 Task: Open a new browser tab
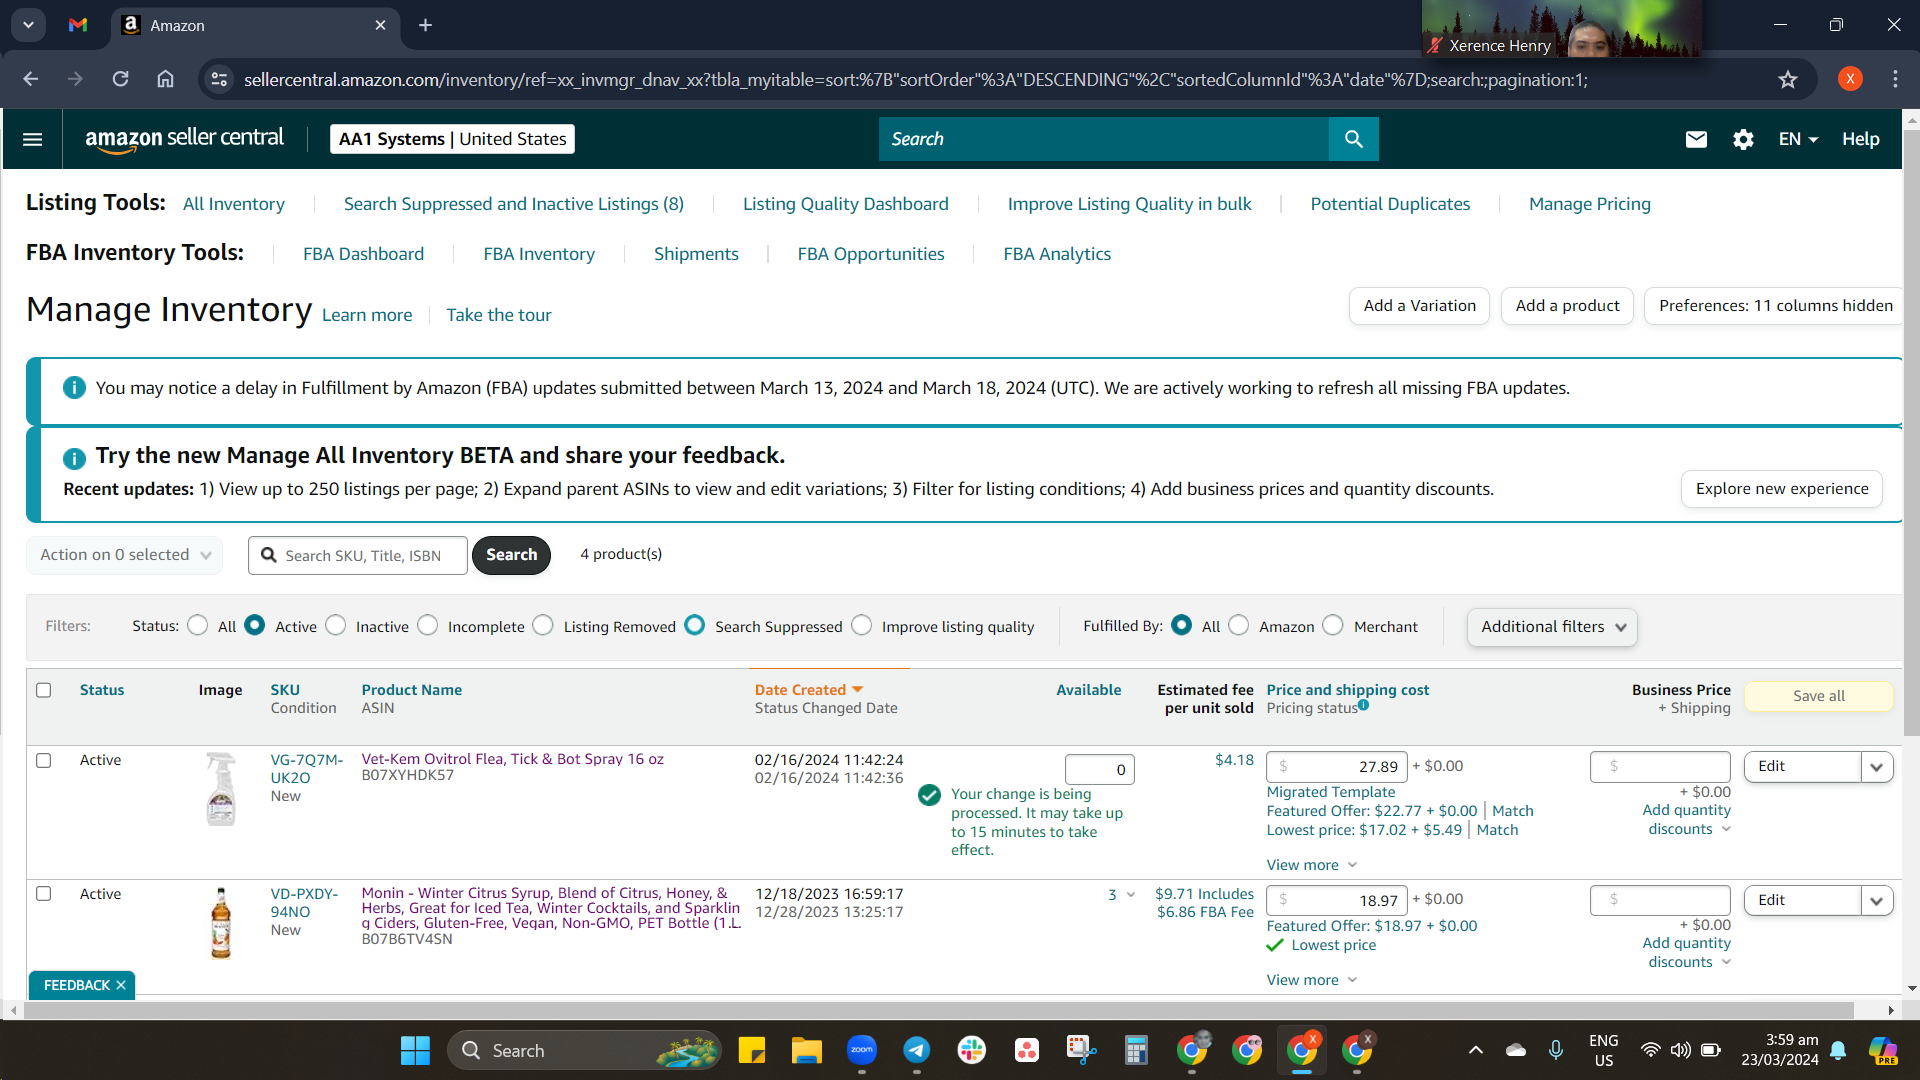tap(425, 25)
